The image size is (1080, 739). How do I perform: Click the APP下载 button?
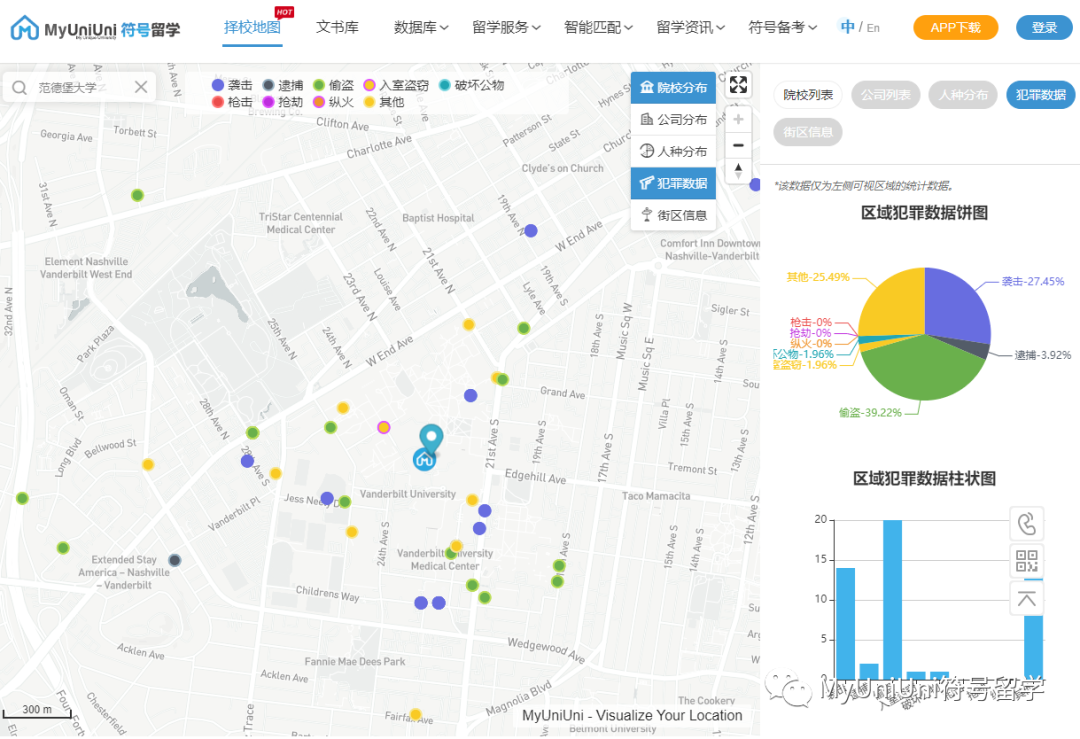(954, 27)
